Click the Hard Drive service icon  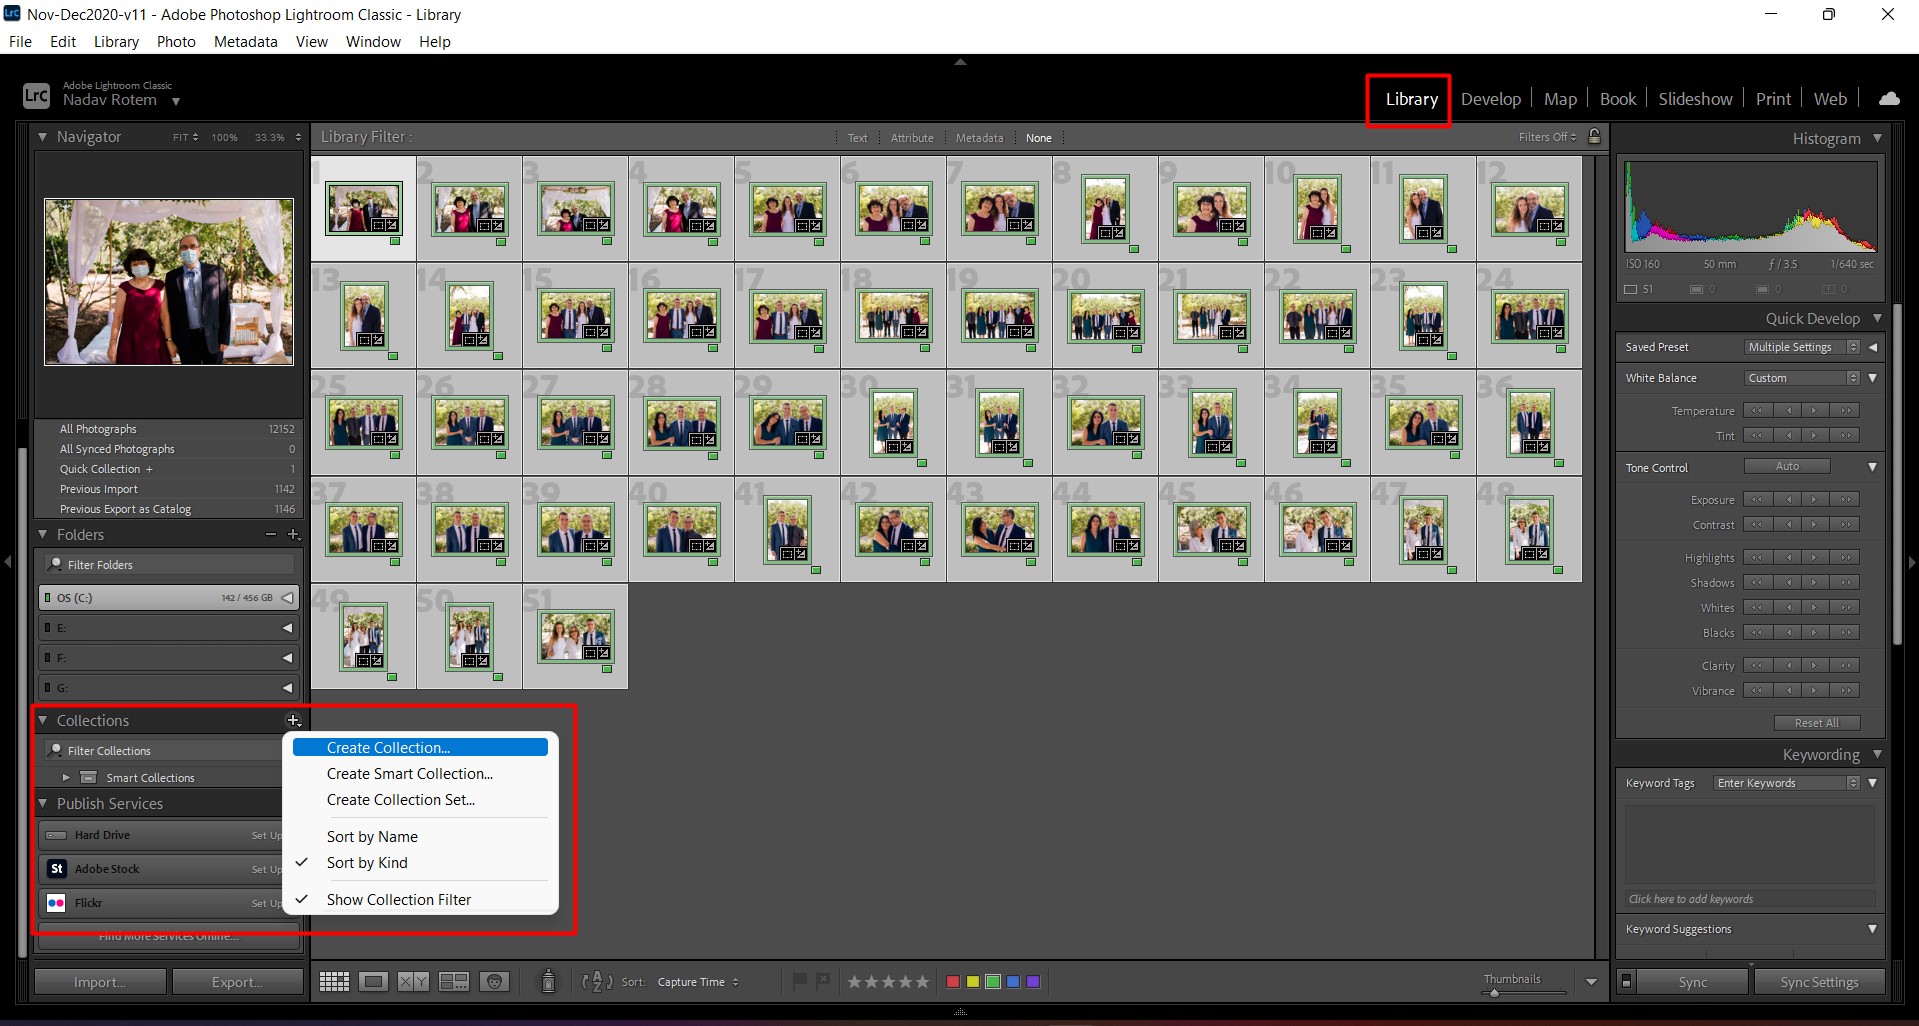pos(57,835)
